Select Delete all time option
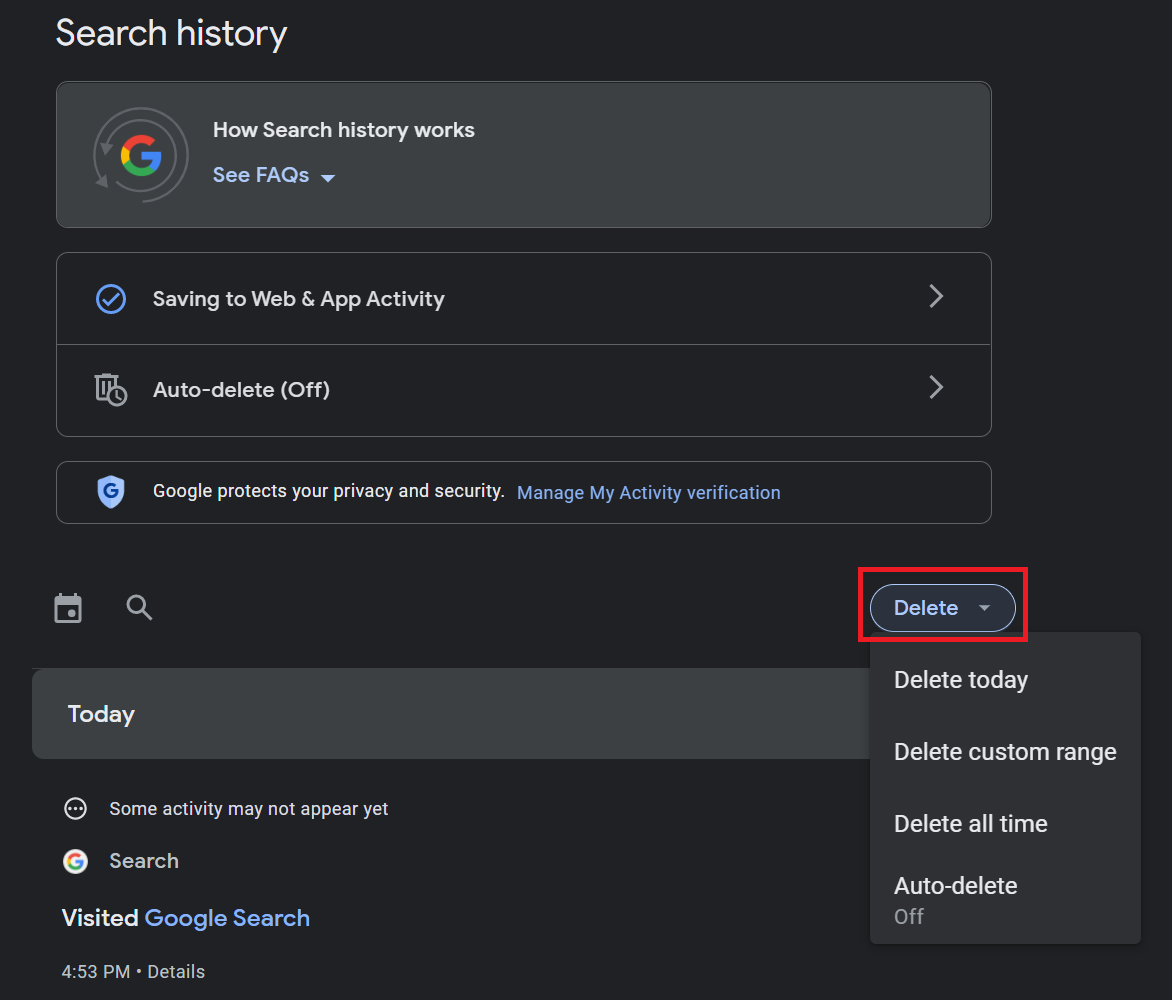The height and width of the screenshot is (1000, 1172). coord(970,824)
